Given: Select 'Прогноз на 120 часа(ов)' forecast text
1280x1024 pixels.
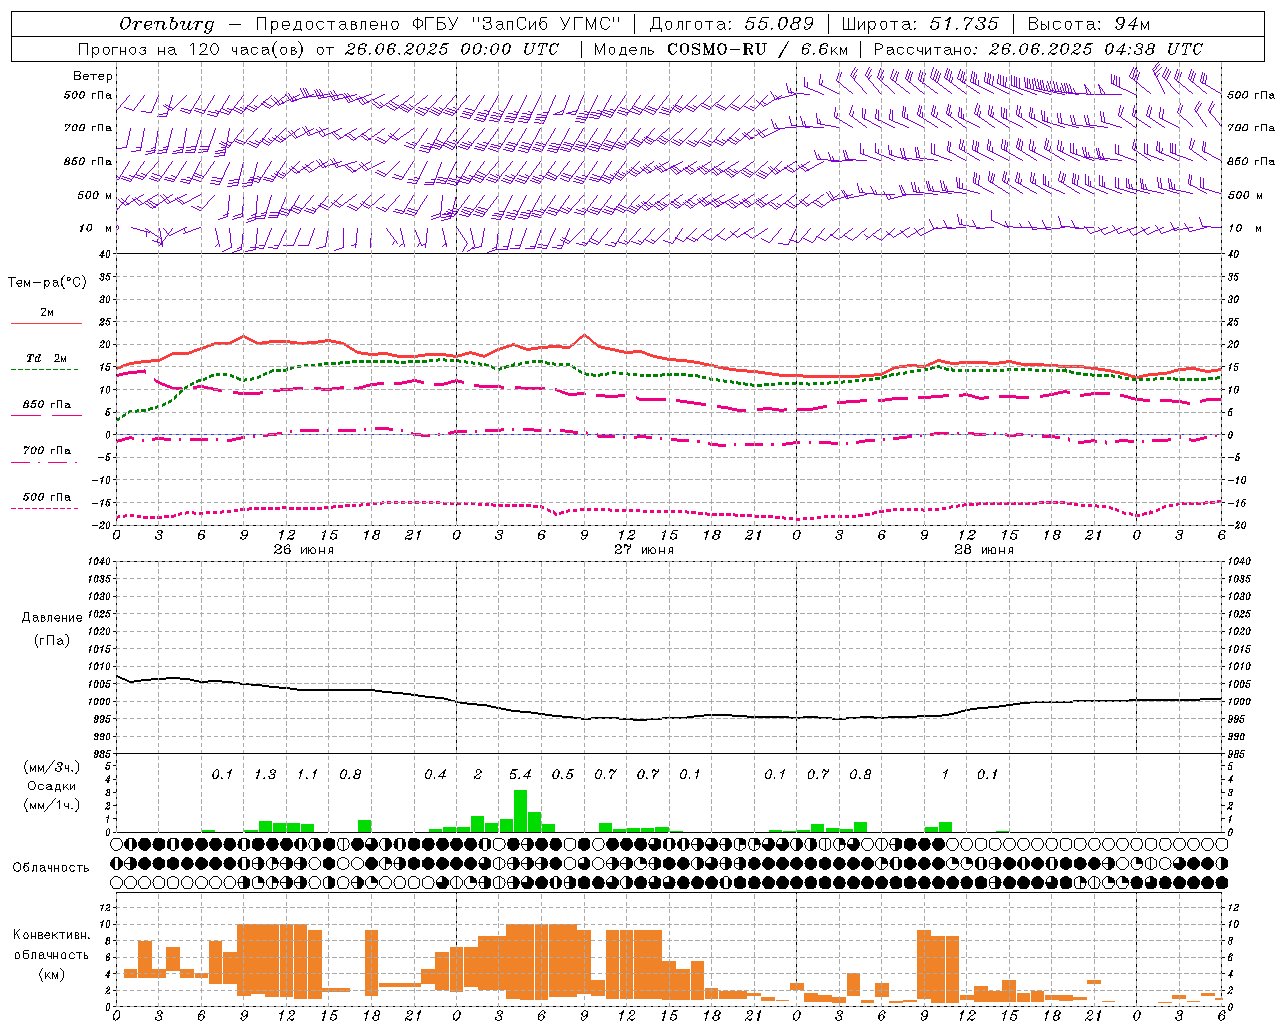Looking at the screenshot, I should (x=192, y=49).
